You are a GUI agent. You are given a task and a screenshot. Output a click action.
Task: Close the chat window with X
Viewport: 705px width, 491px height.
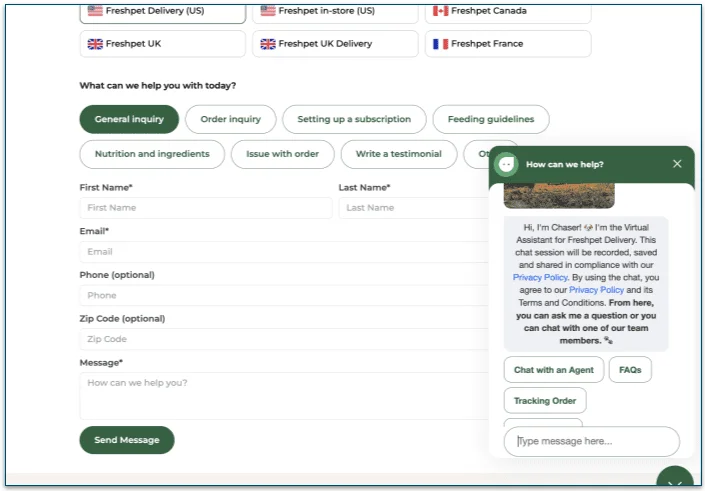pos(677,164)
